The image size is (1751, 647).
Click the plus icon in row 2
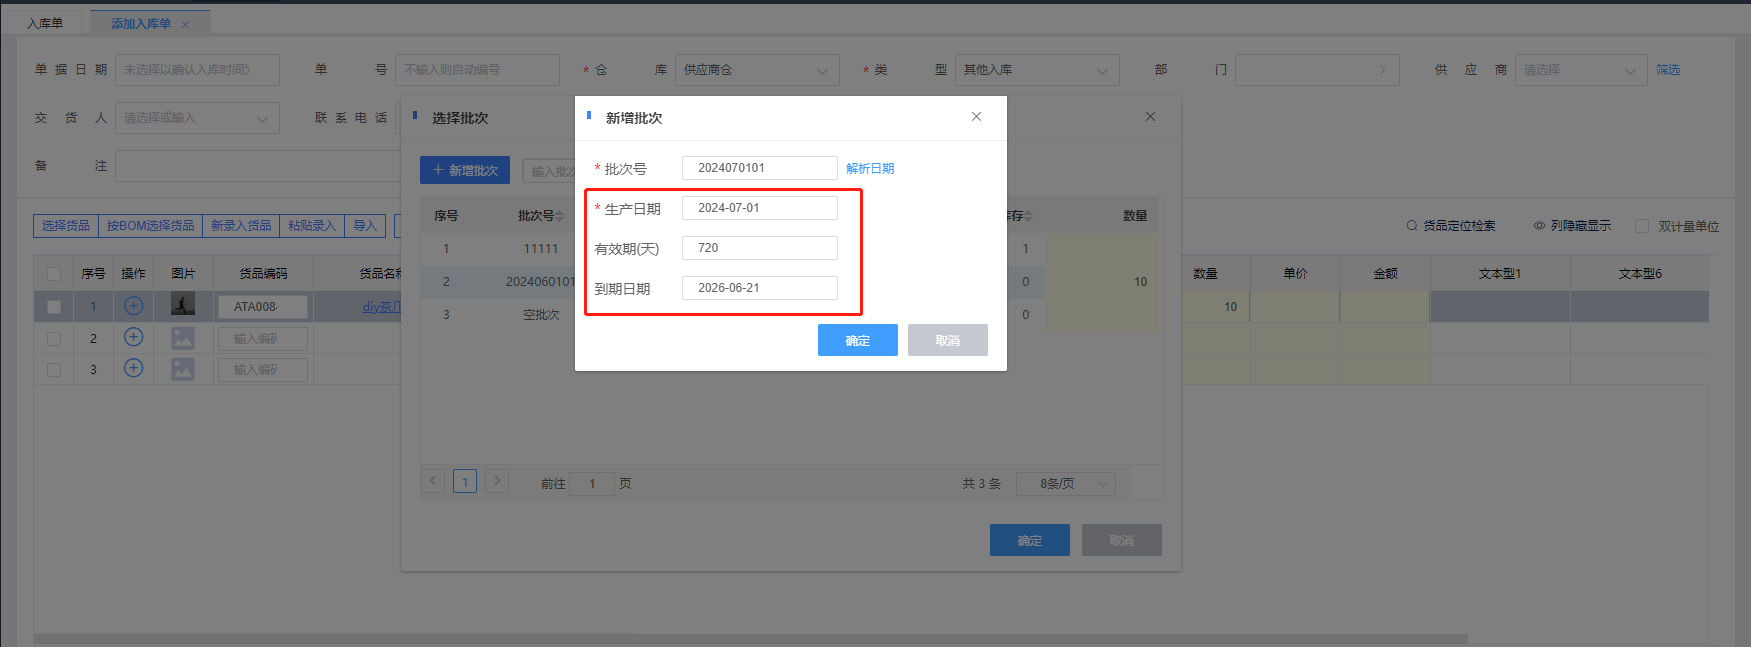[x=133, y=337]
